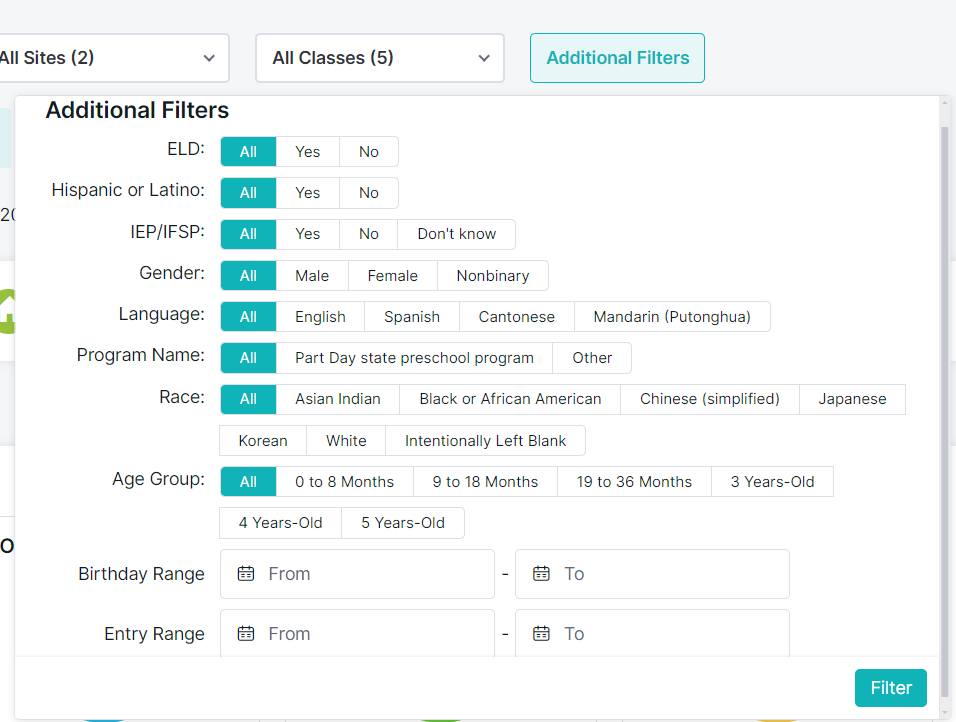
Task: Filter Language by English
Action: [x=320, y=316]
